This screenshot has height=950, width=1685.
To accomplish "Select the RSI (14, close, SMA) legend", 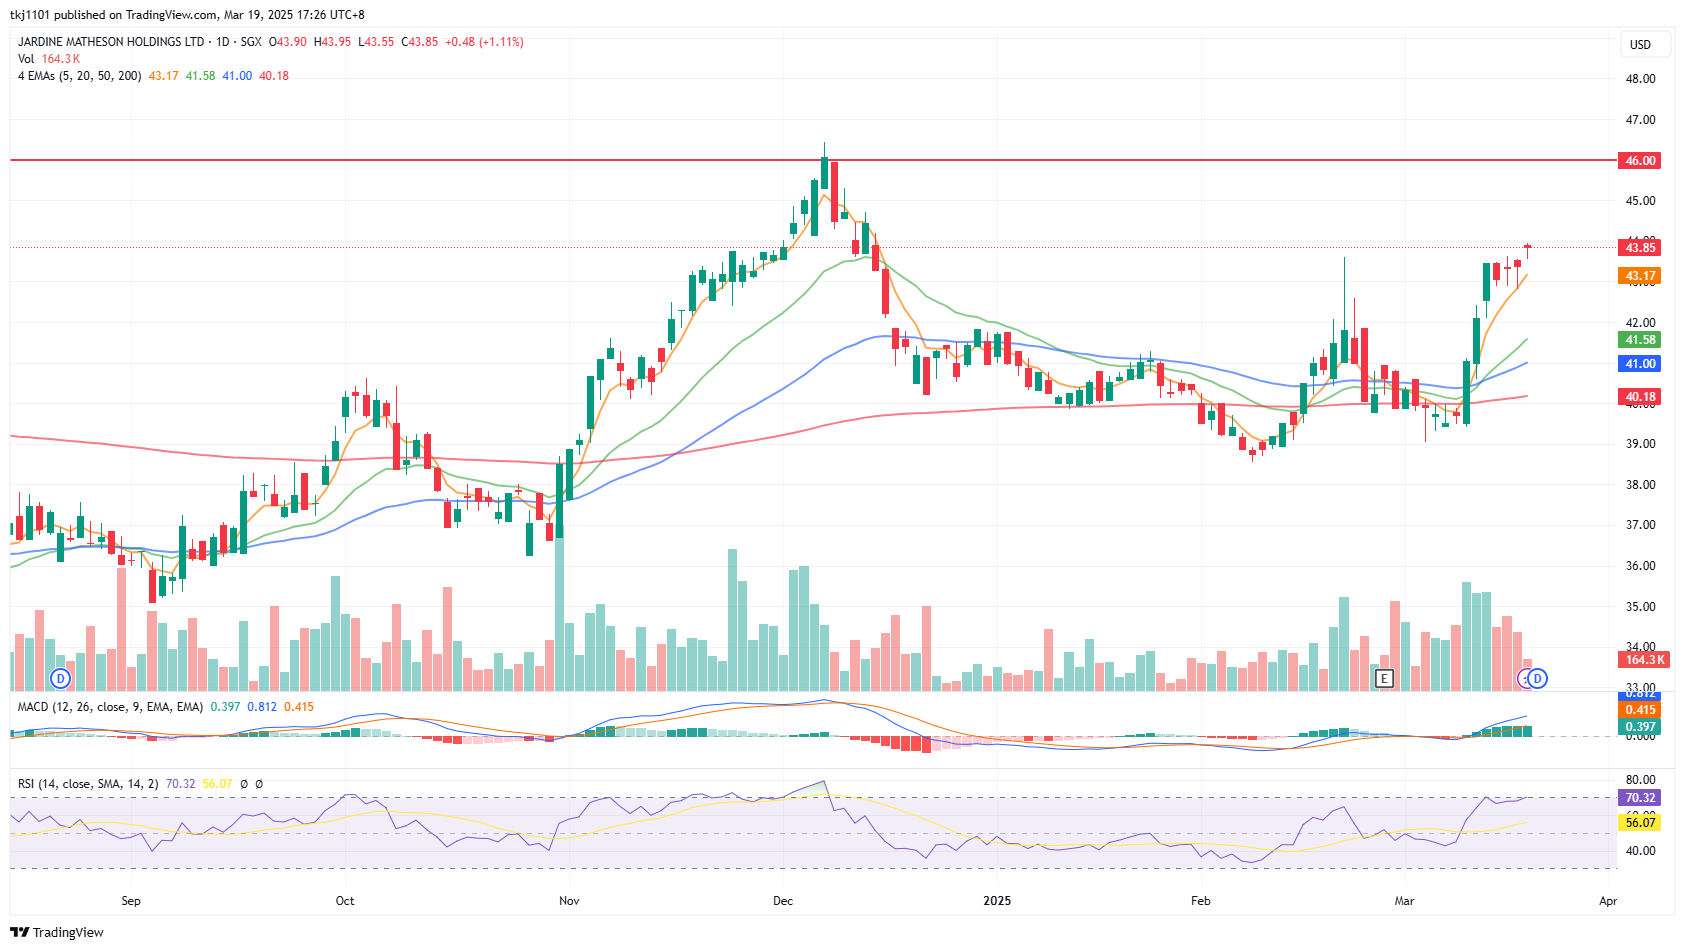I will (88, 784).
